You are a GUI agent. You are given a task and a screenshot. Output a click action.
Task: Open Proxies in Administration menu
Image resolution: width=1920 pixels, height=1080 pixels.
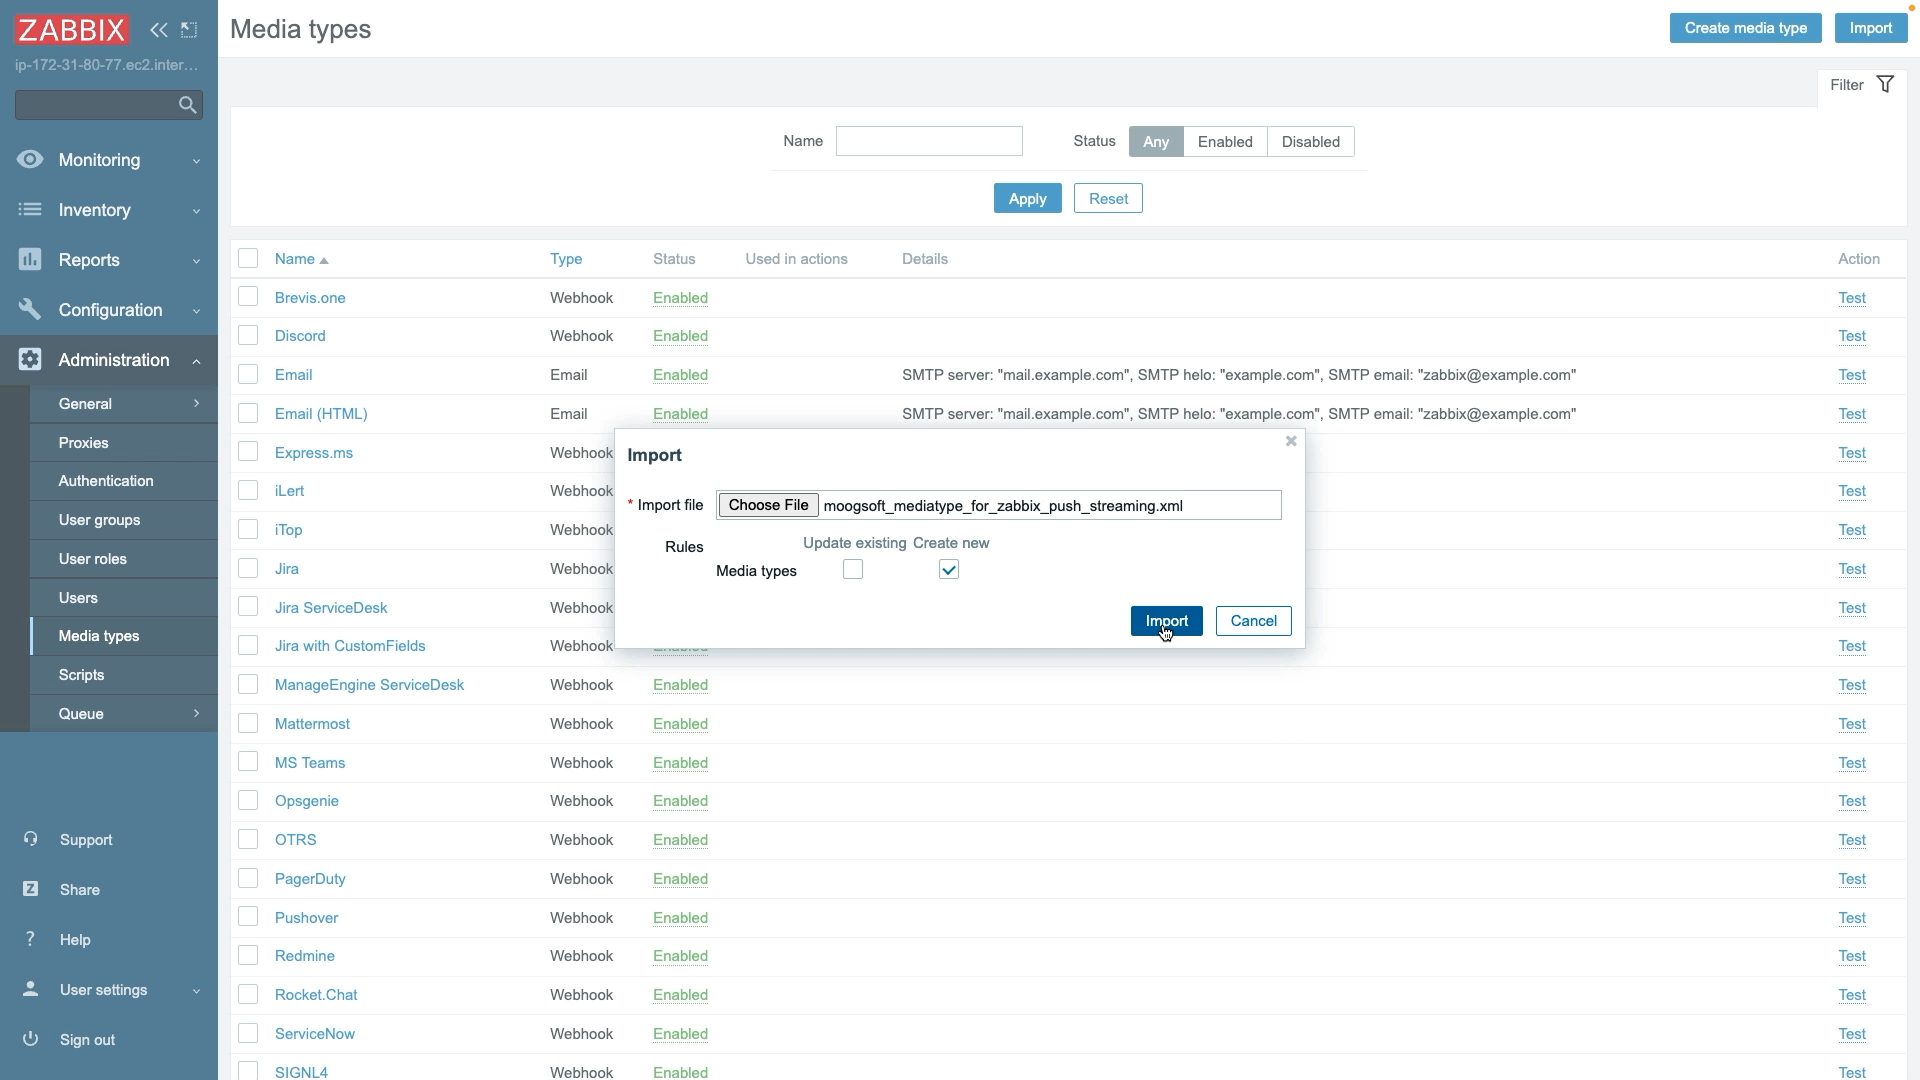pyautogui.click(x=124, y=443)
